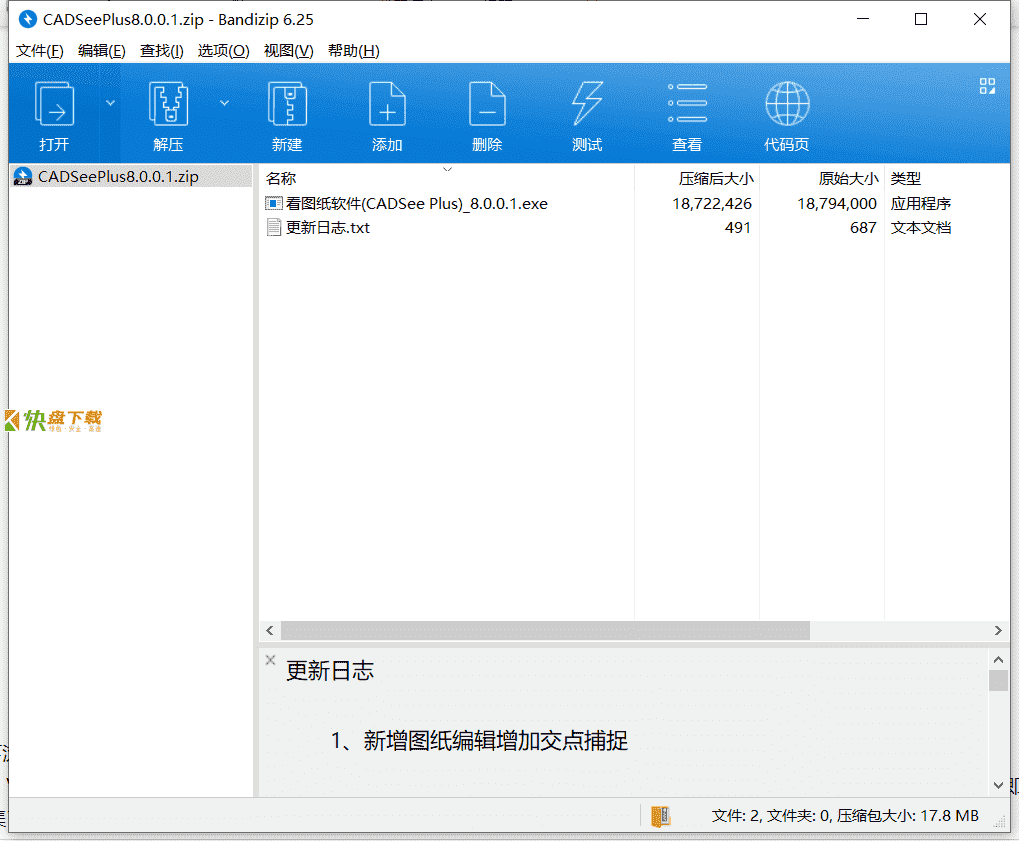Click the View (查看) list icon

(687, 103)
